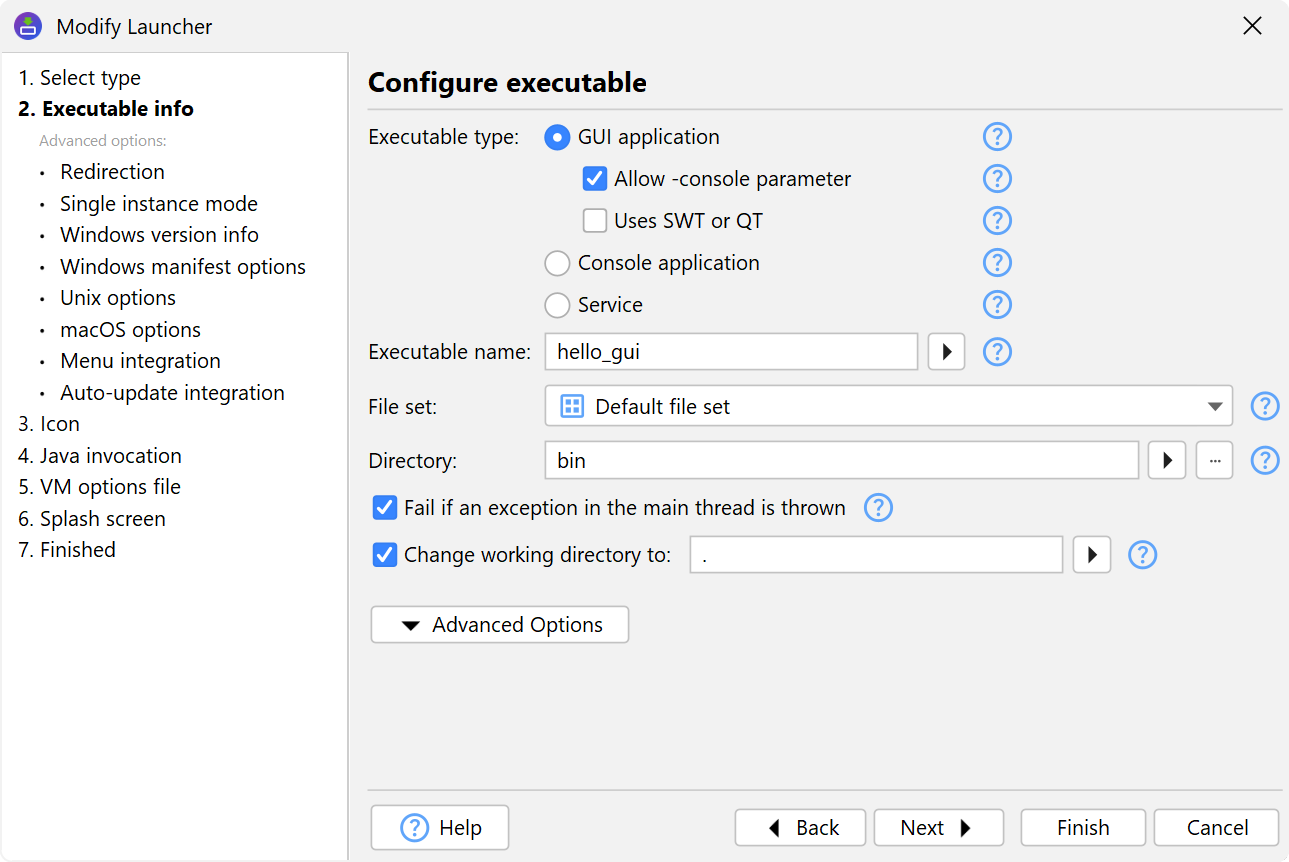
Task: Enable Uses SWT or QT checkbox
Action: [595, 221]
